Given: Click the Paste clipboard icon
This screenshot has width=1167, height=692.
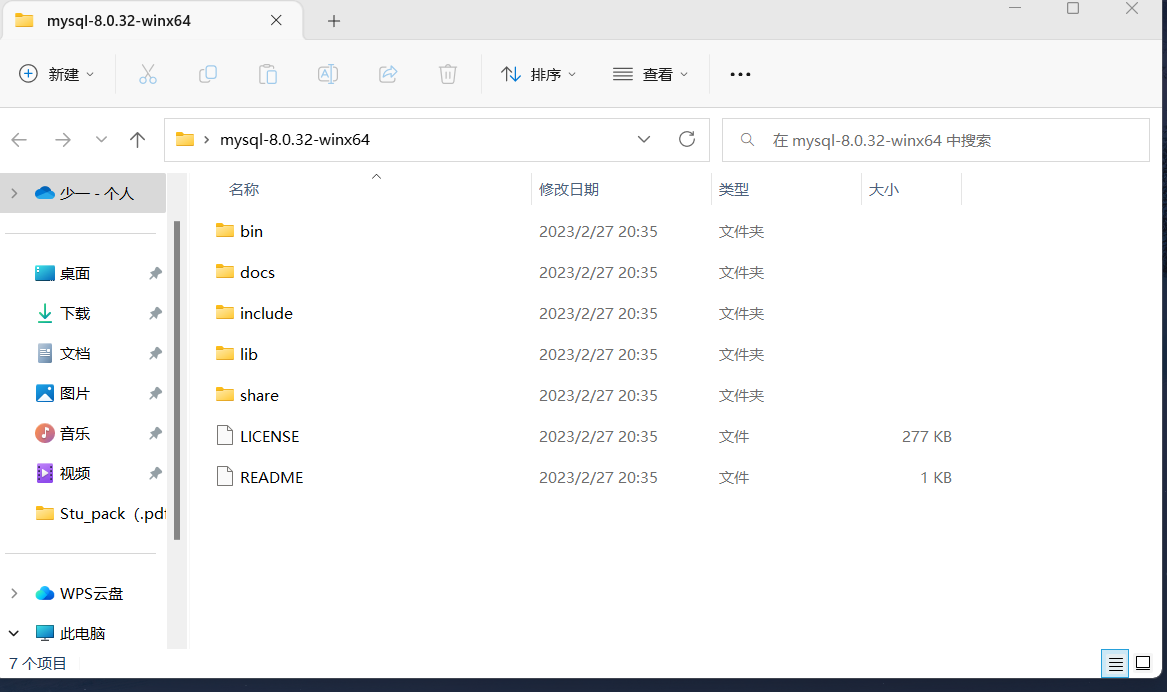Looking at the screenshot, I should click(268, 74).
